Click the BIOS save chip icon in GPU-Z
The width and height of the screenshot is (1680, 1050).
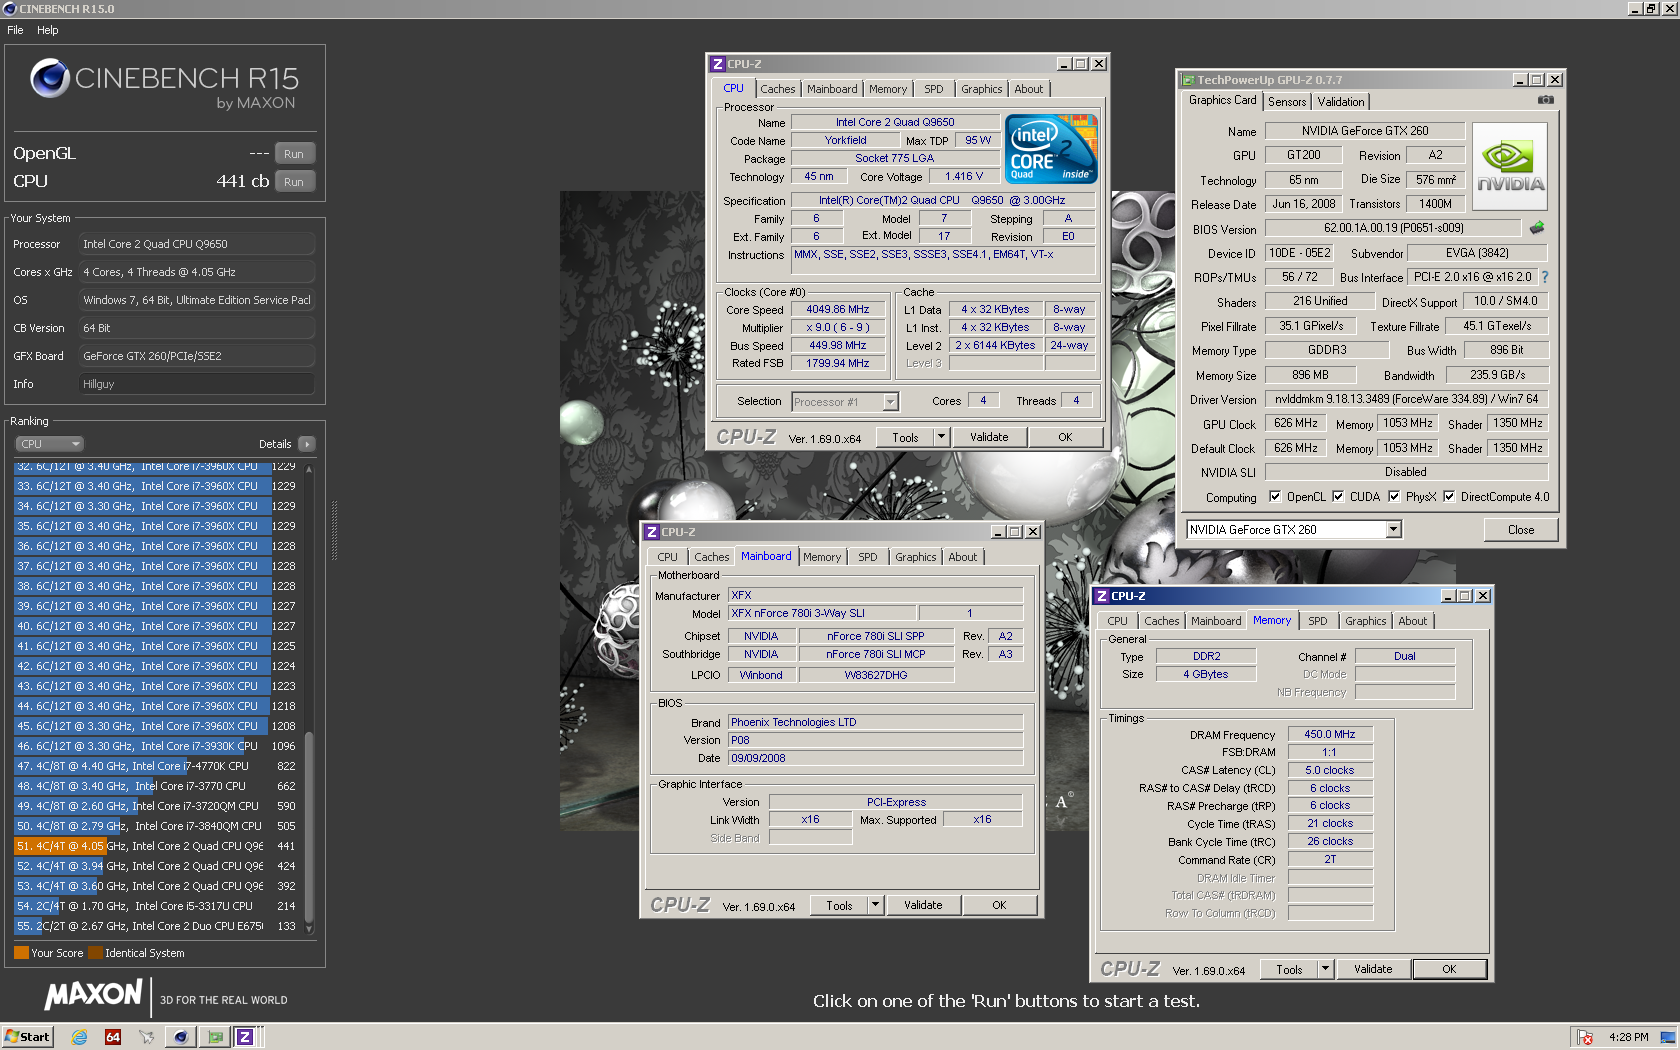click(x=1537, y=228)
